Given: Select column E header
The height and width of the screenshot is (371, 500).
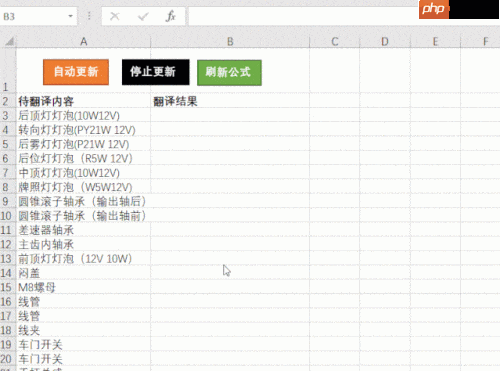Looking at the screenshot, I should tap(435, 42).
